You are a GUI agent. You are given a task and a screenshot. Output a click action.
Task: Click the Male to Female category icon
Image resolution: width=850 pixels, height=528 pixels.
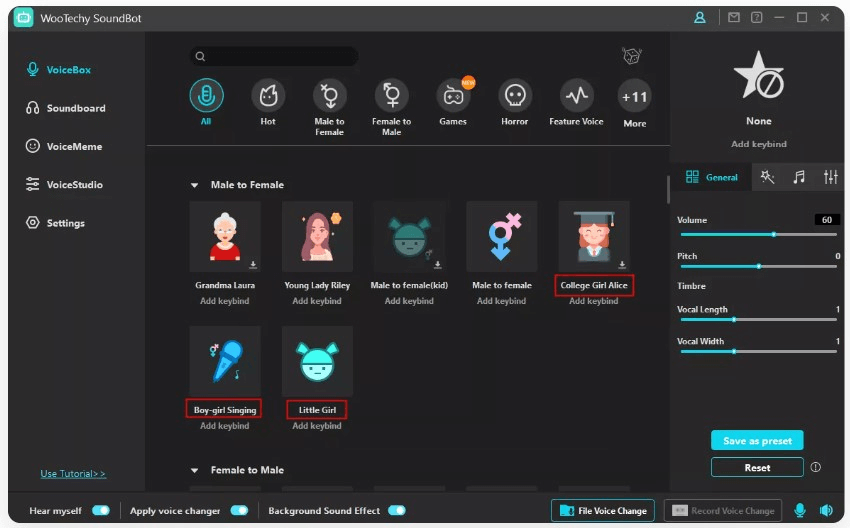point(330,96)
